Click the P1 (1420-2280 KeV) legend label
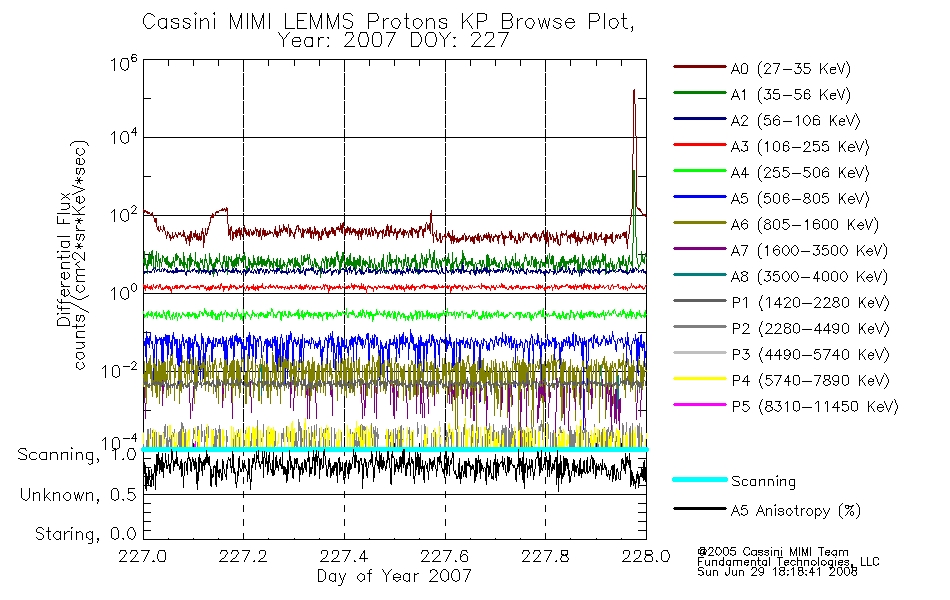Viewport: 950px width, 600px height. [810, 303]
